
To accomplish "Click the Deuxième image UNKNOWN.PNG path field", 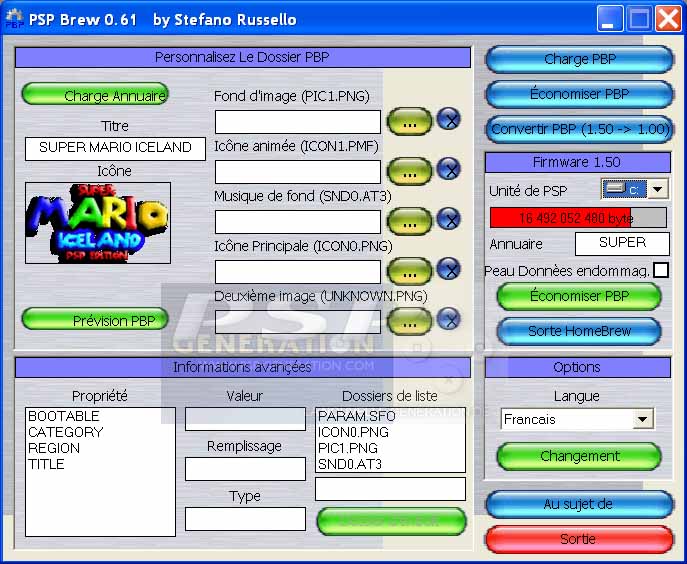I will (298, 322).
